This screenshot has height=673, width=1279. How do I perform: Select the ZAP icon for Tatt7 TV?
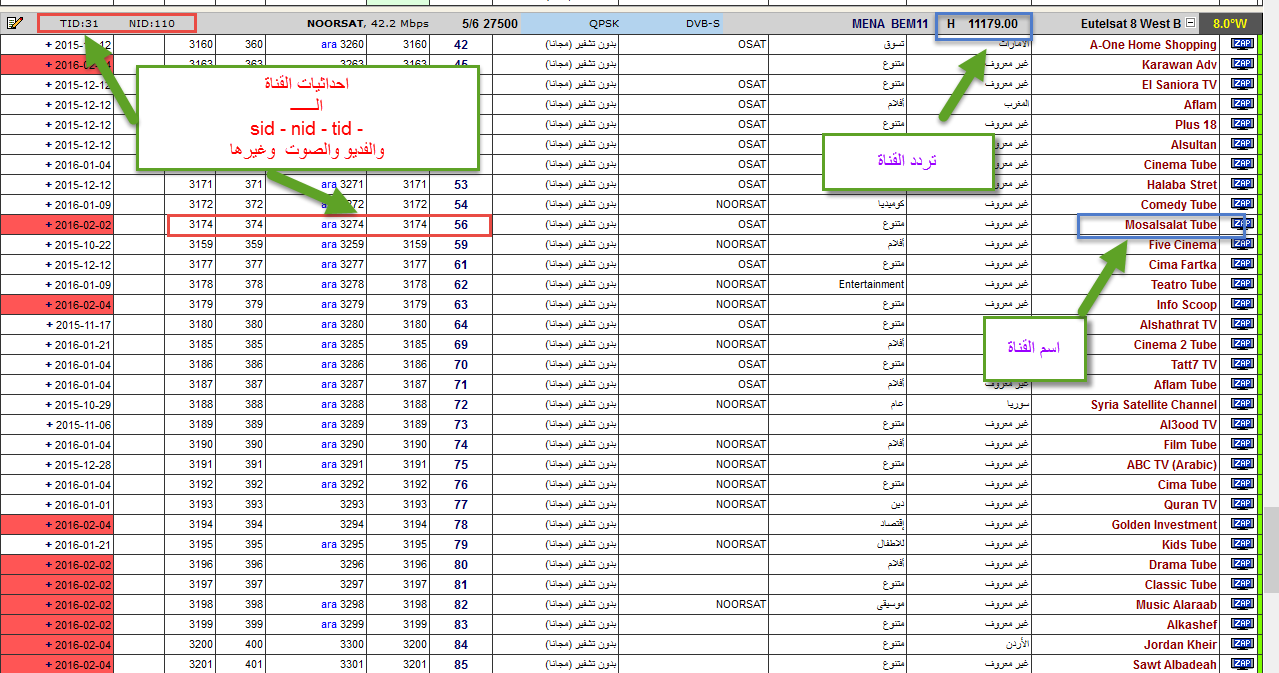tap(1241, 364)
